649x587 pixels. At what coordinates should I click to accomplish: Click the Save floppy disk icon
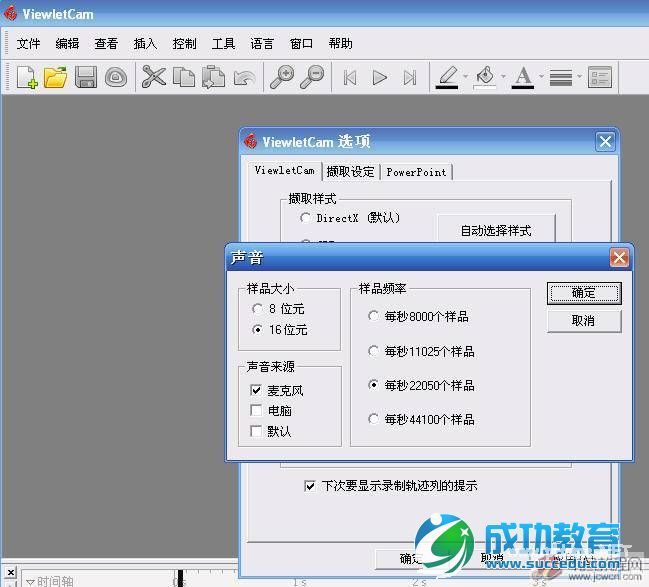click(x=86, y=77)
